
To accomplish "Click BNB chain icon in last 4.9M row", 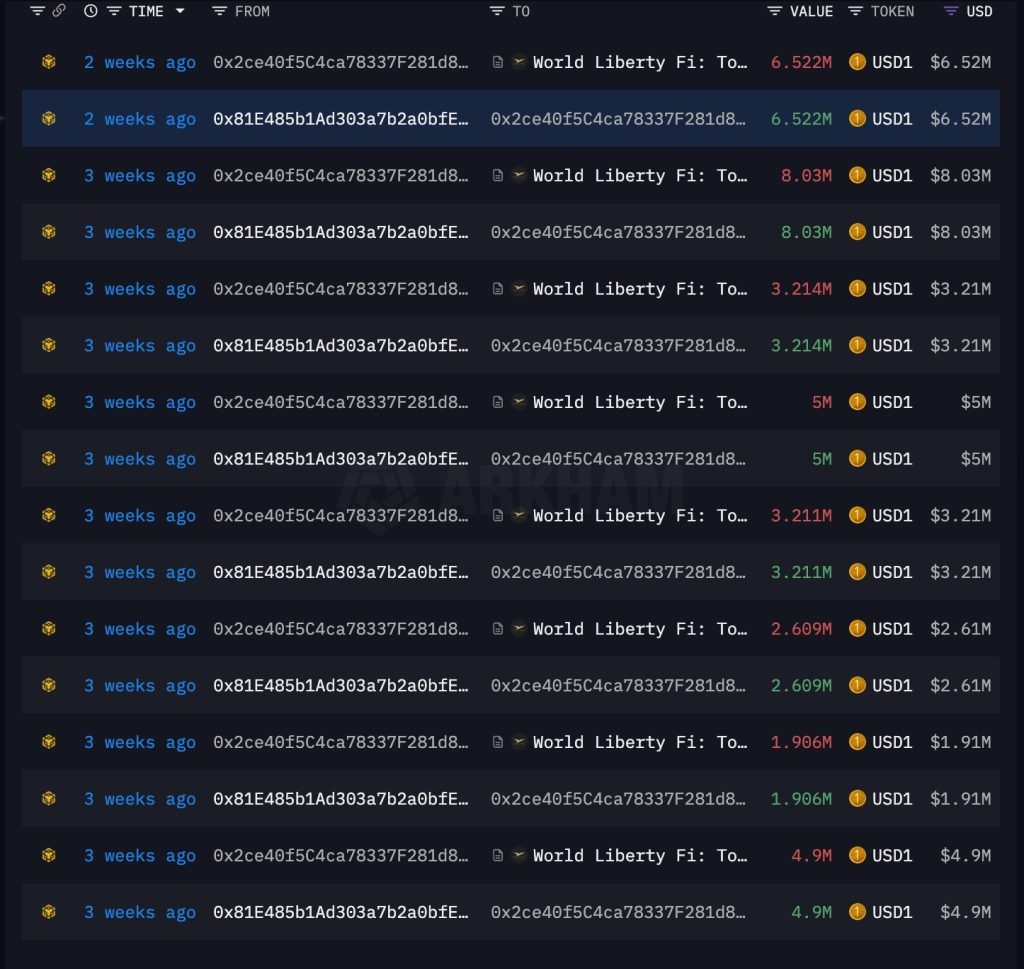I will point(48,912).
